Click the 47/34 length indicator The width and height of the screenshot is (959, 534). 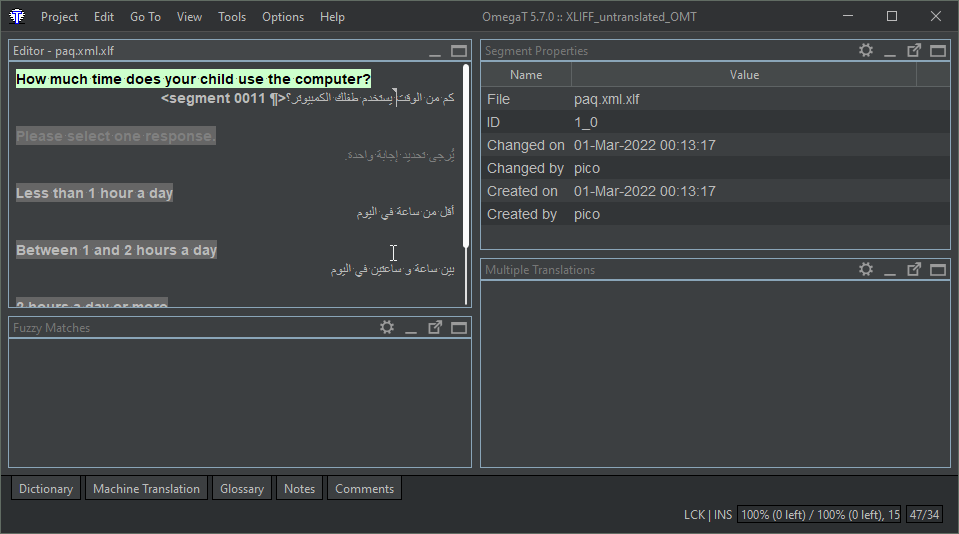[x=924, y=514]
